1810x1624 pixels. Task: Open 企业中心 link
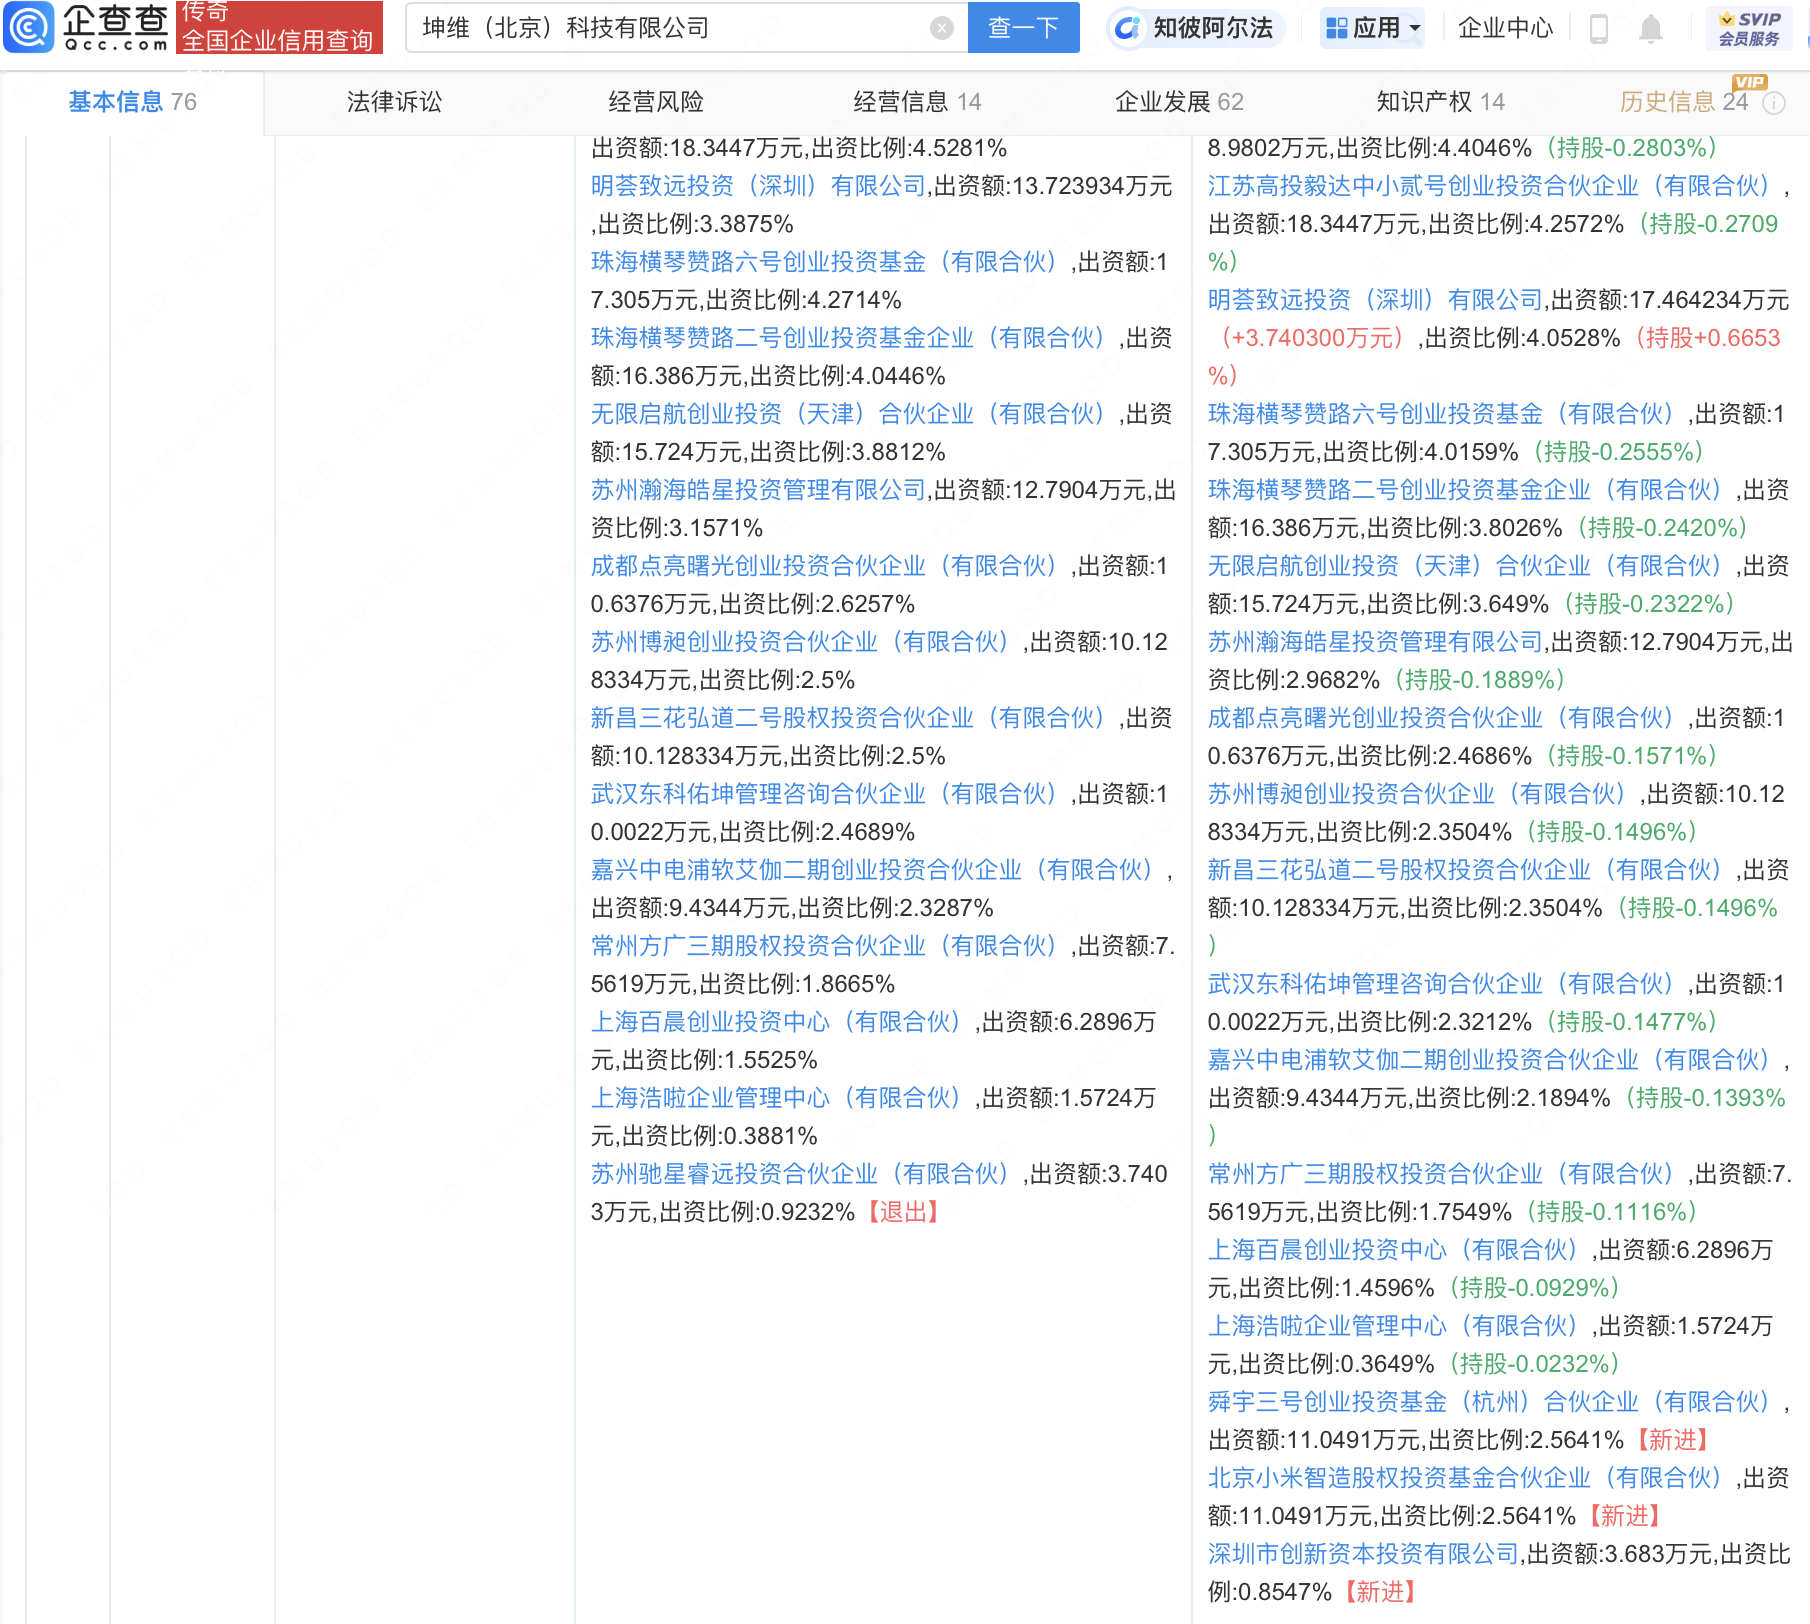1505,28
